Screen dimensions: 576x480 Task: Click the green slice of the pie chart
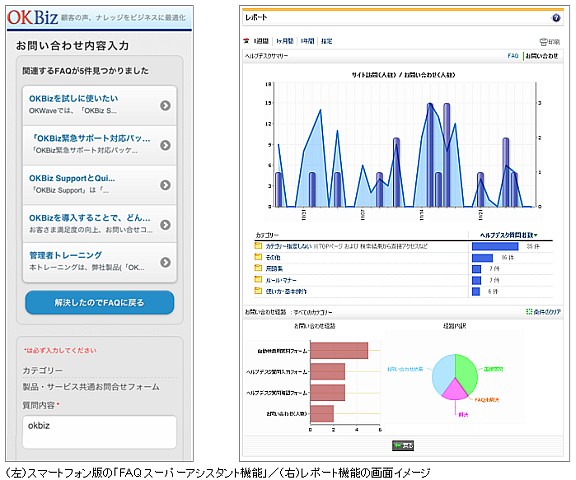[x=466, y=373]
